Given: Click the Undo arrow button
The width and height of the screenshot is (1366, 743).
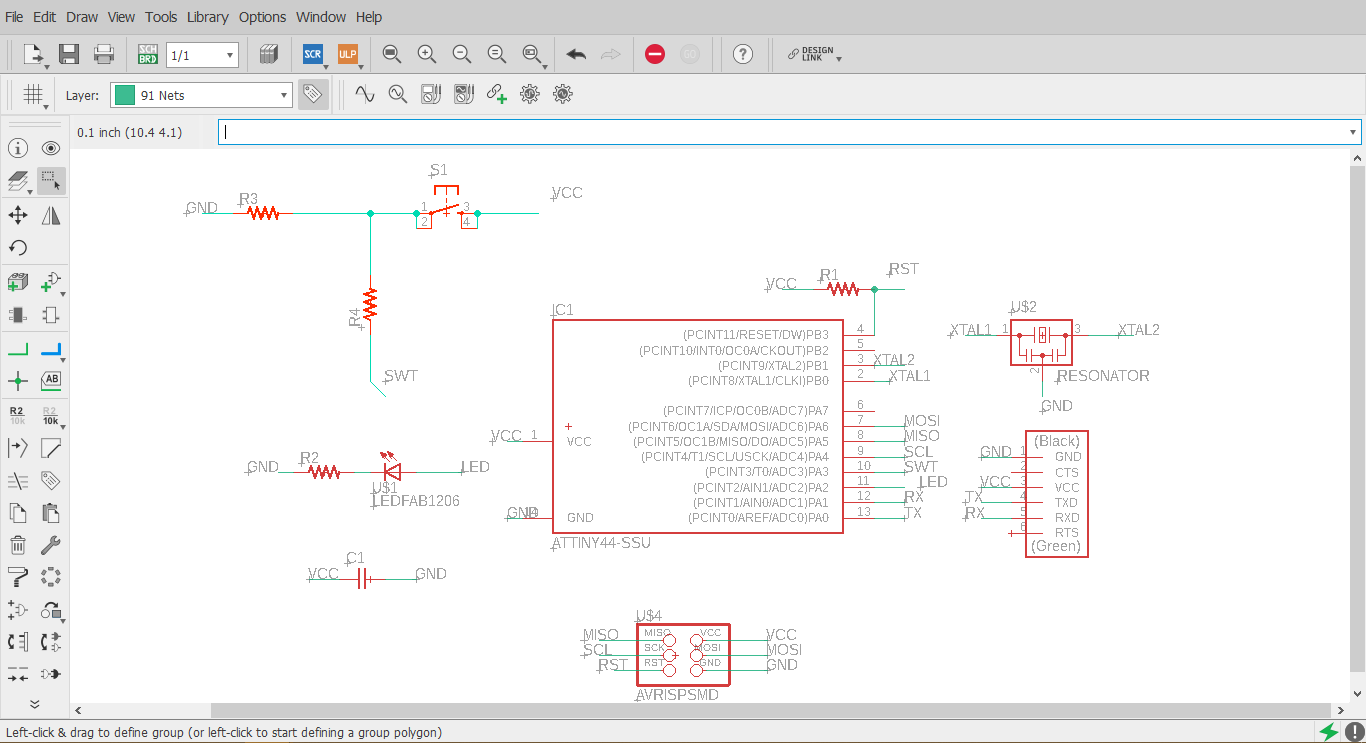Looking at the screenshot, I should (x=576, y=54).
